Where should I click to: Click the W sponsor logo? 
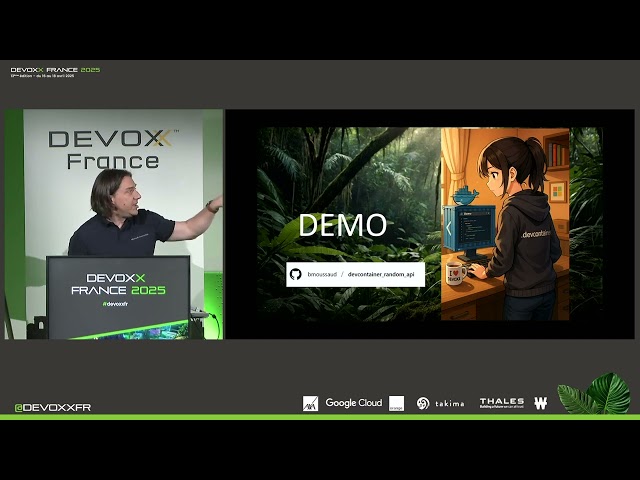[x=540, y=403]
